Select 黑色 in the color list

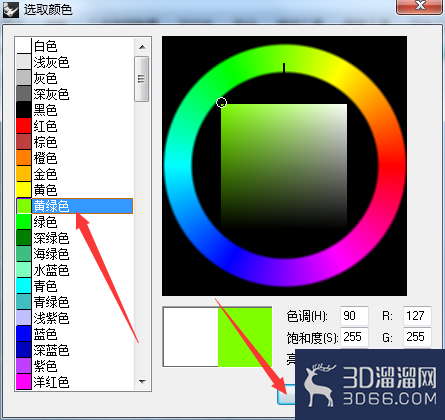tap(75, 110)
